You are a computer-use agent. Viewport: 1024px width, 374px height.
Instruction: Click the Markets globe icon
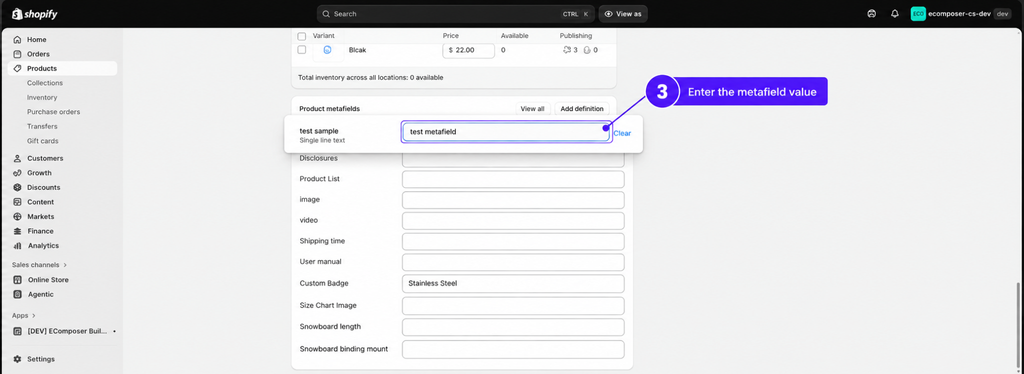coord(17,217)
